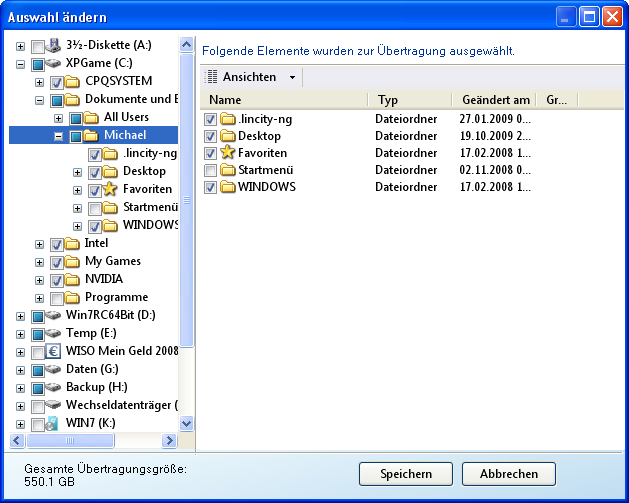
Task: Expand the Win7RC64Bit (D:) drive node
Action: click(20, 316)
